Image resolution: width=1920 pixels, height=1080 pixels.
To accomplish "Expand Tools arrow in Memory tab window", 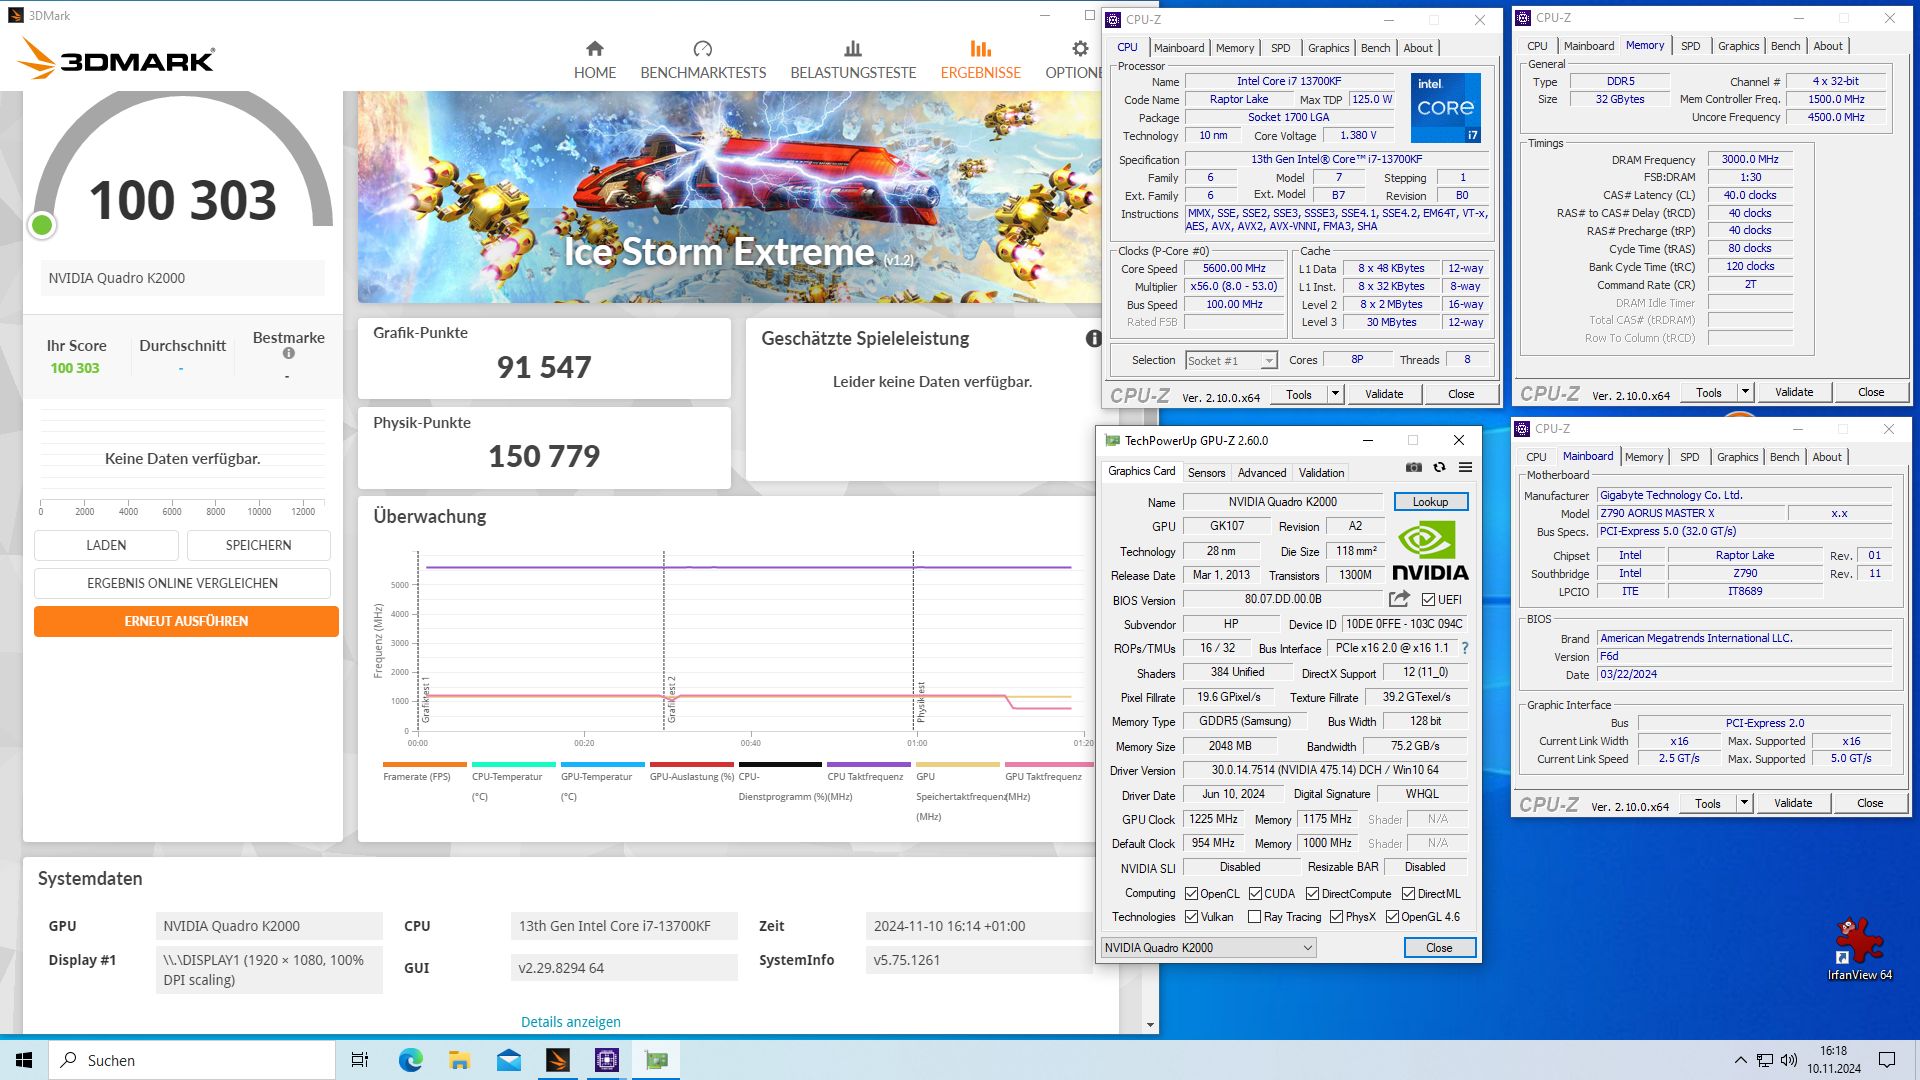I will [1745, 392].
